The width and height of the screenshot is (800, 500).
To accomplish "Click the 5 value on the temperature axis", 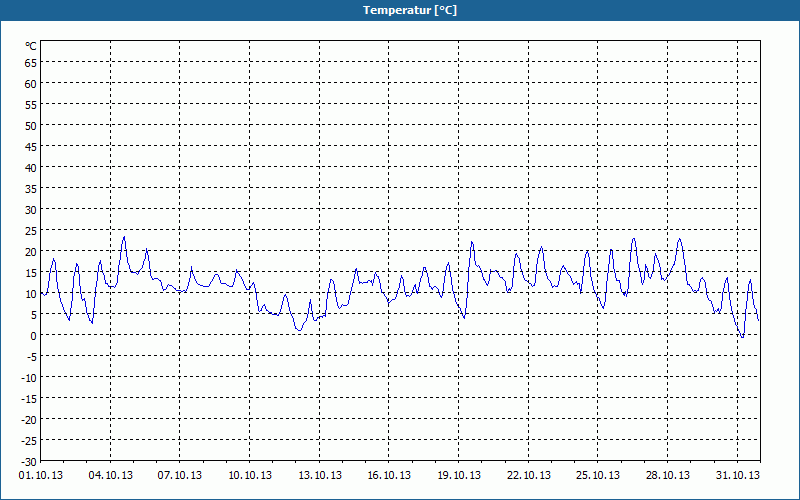I will click(x=34, y=315).
